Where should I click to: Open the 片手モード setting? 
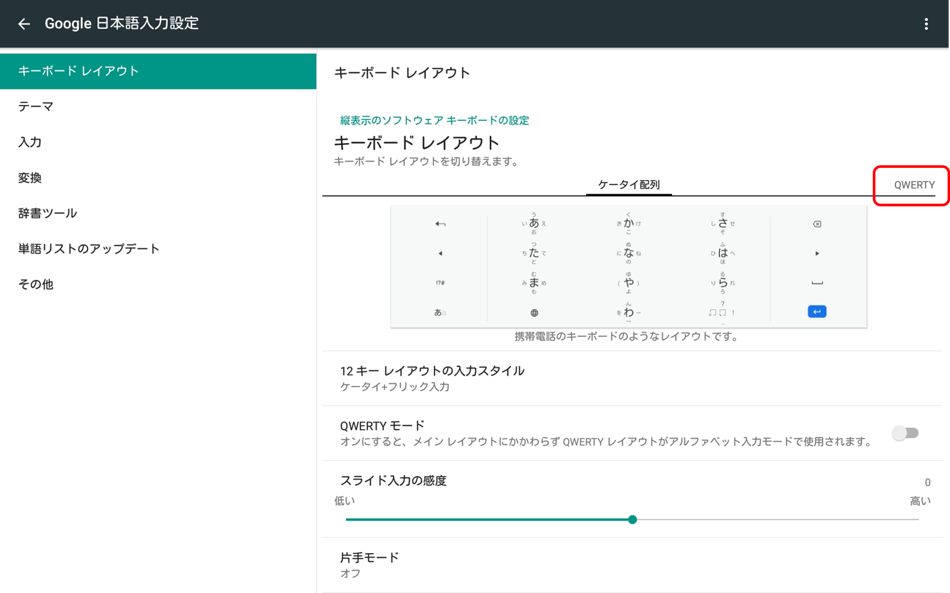click(632, 565)
